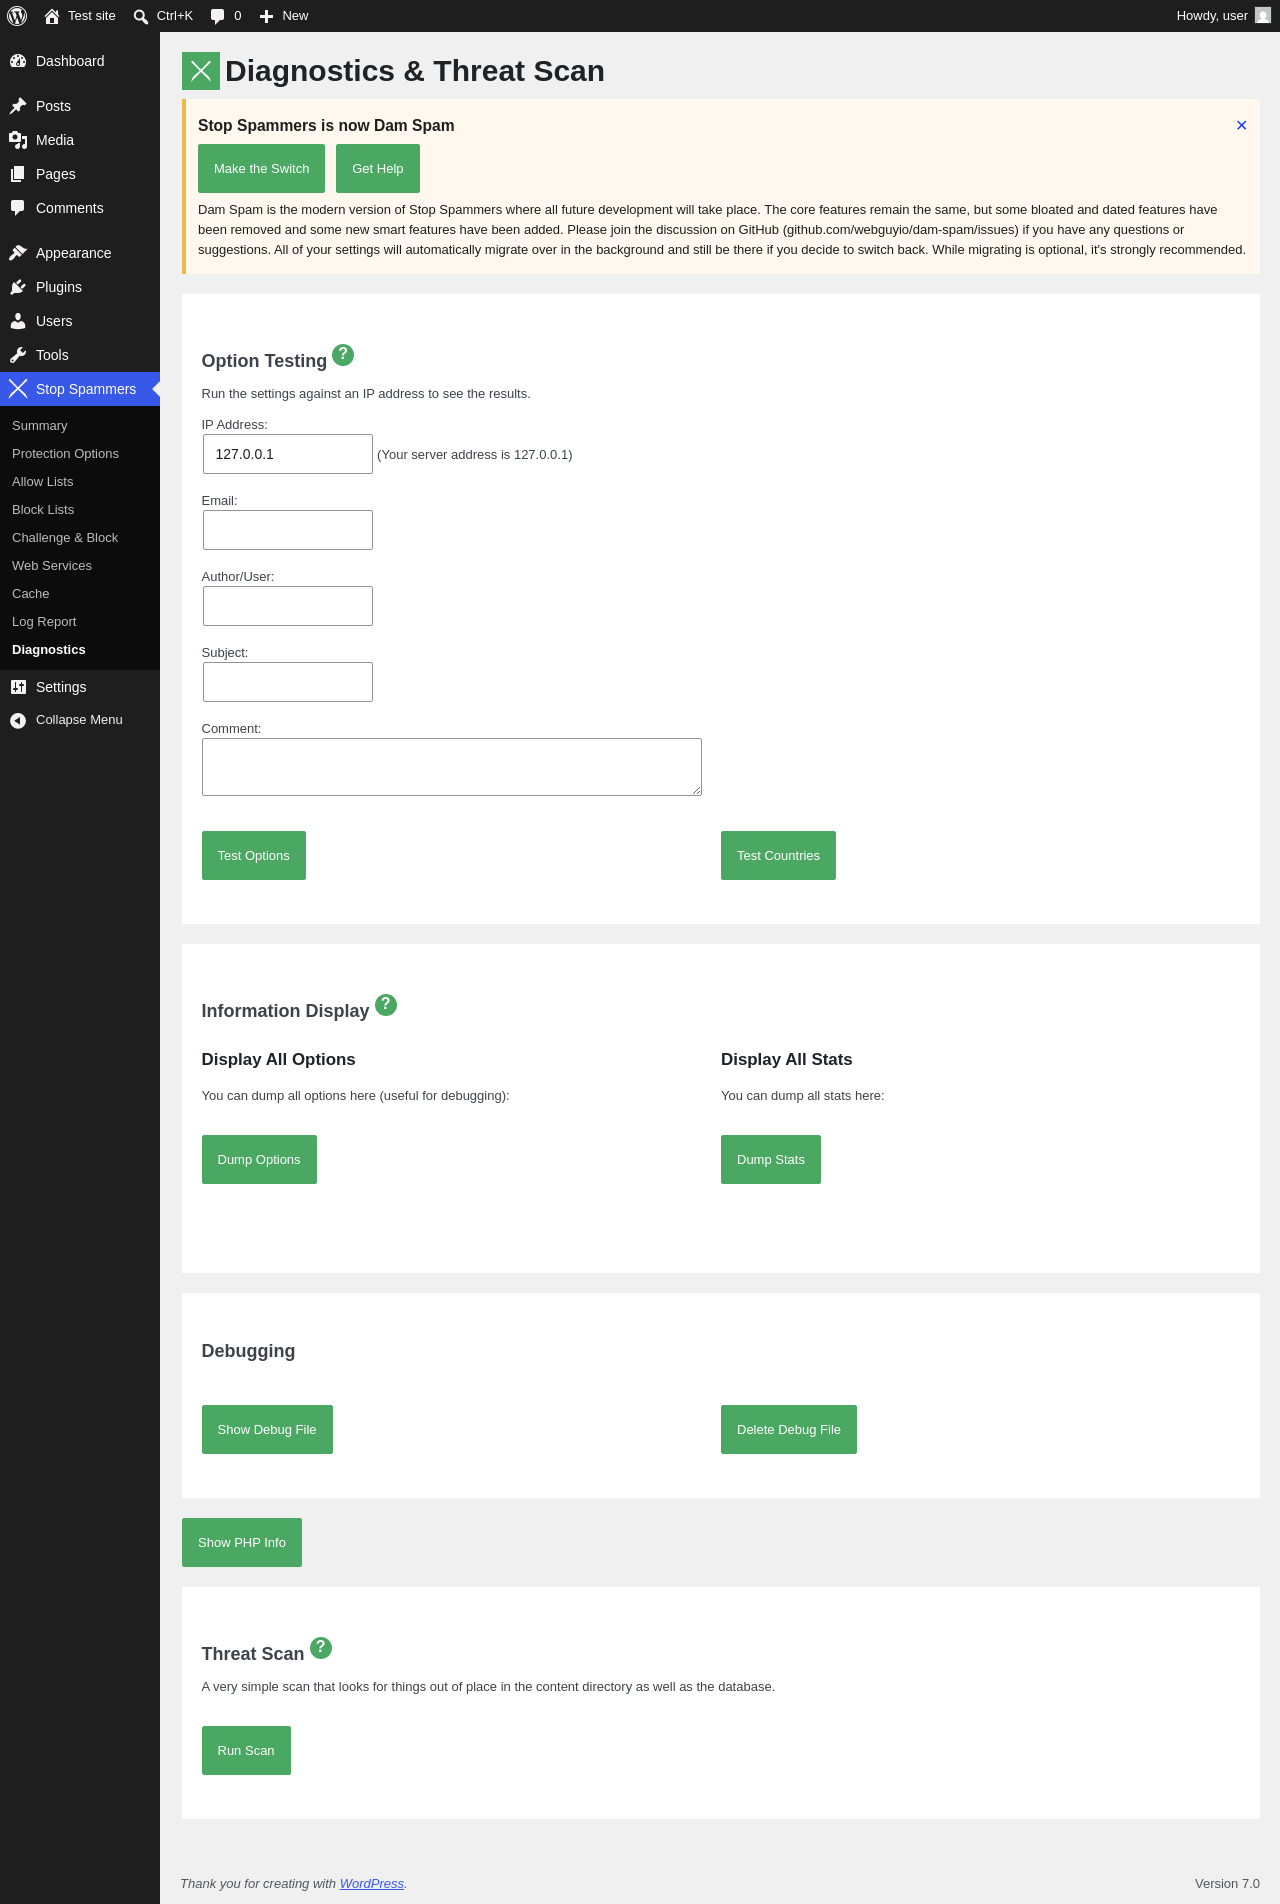
Task: Open the Threat Scan help icon
Action: [321, 1647]
